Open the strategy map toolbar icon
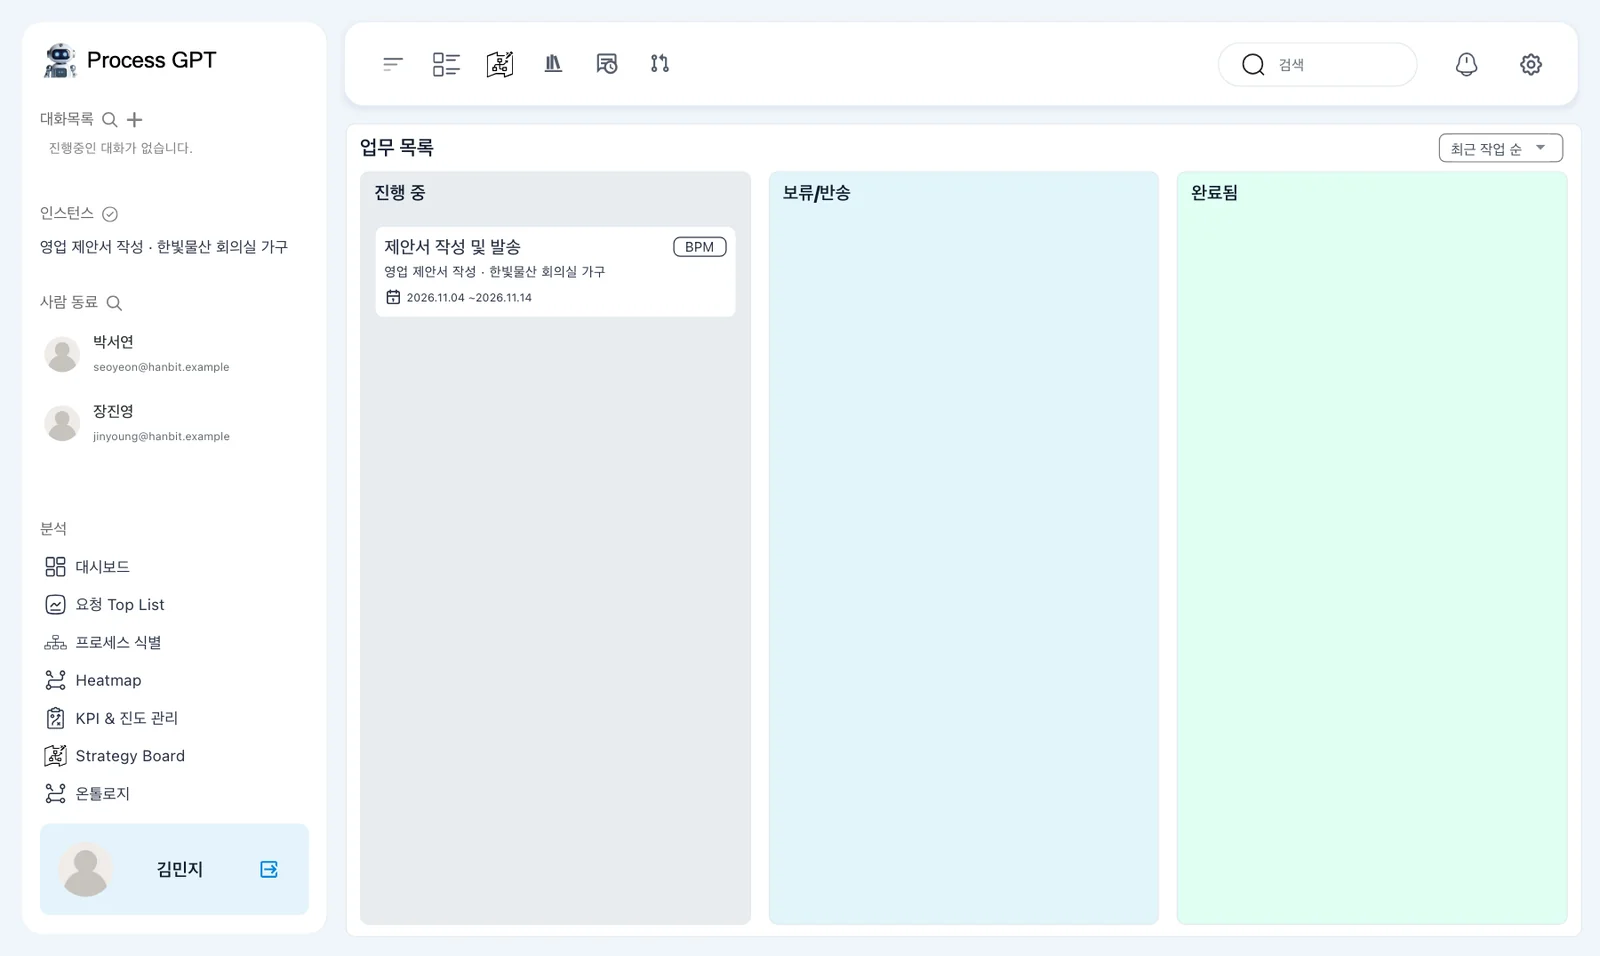1600x956 pixels. pyautogui.click(x=500, y=64)
